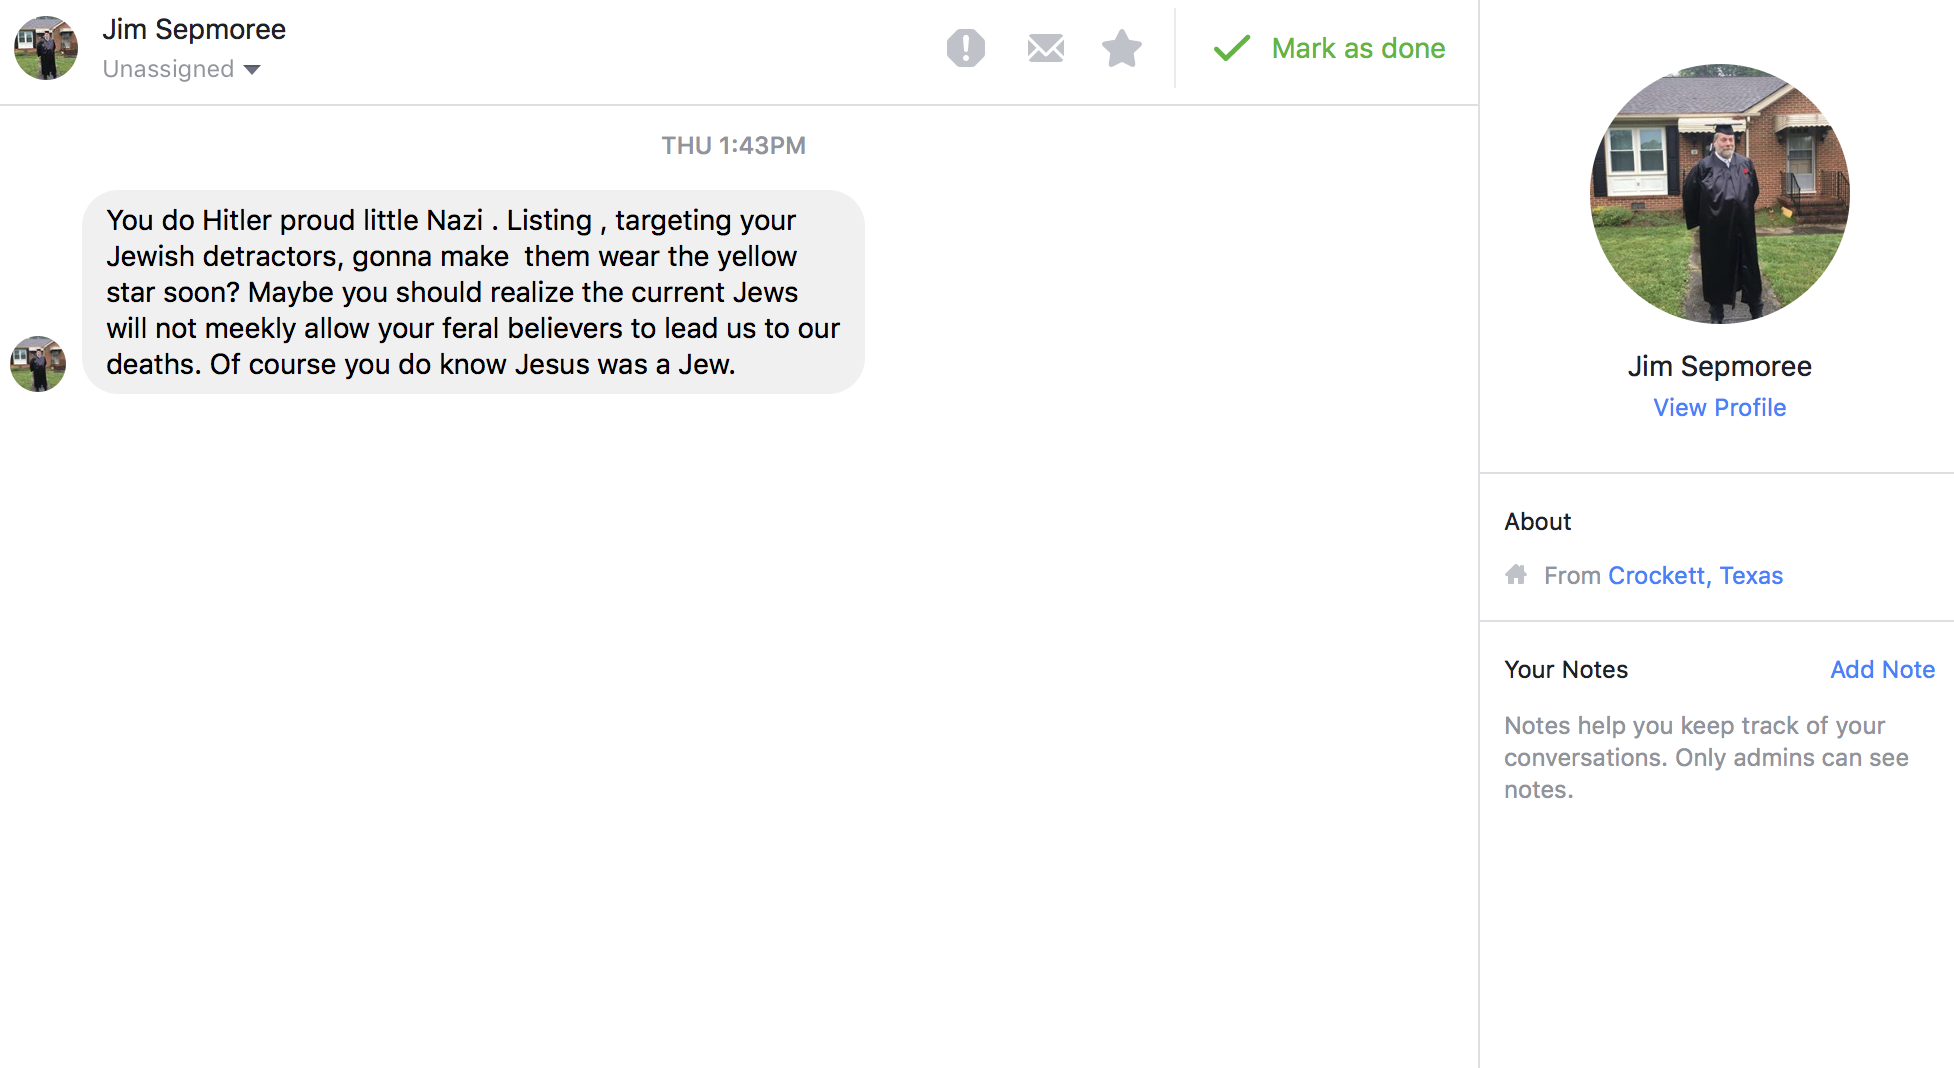
Task: Click the mark as unread envelope icon
Action: (x=1045, y=48)
